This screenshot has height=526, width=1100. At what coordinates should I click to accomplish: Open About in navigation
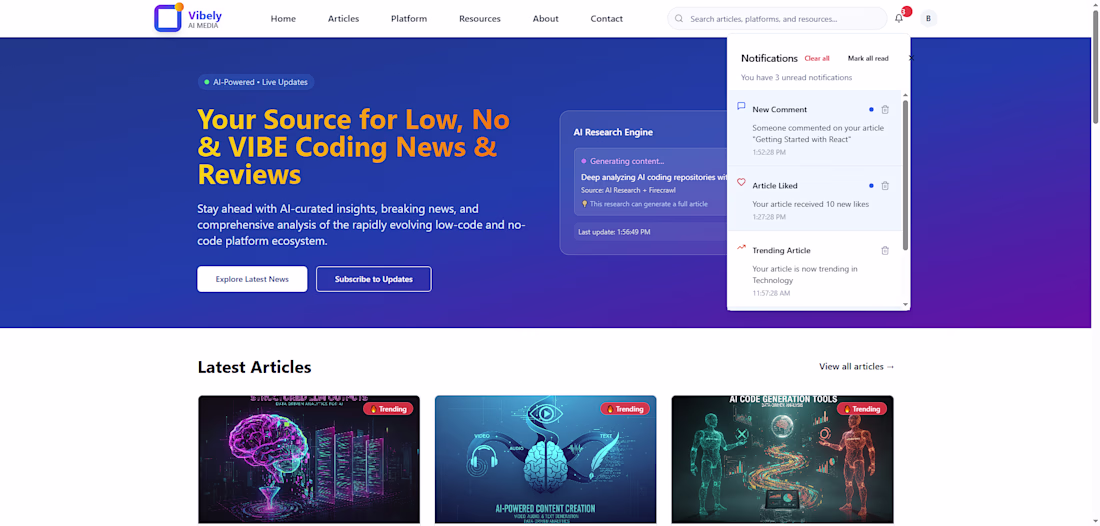click(546, 19)
